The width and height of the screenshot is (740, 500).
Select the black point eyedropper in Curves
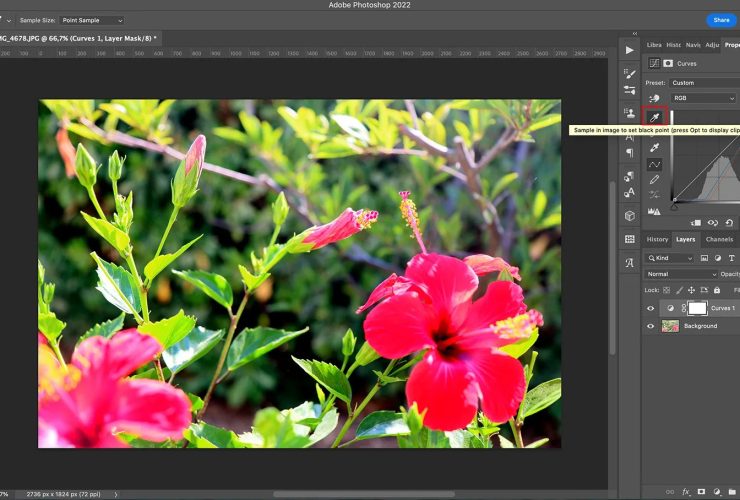(655, 116)
